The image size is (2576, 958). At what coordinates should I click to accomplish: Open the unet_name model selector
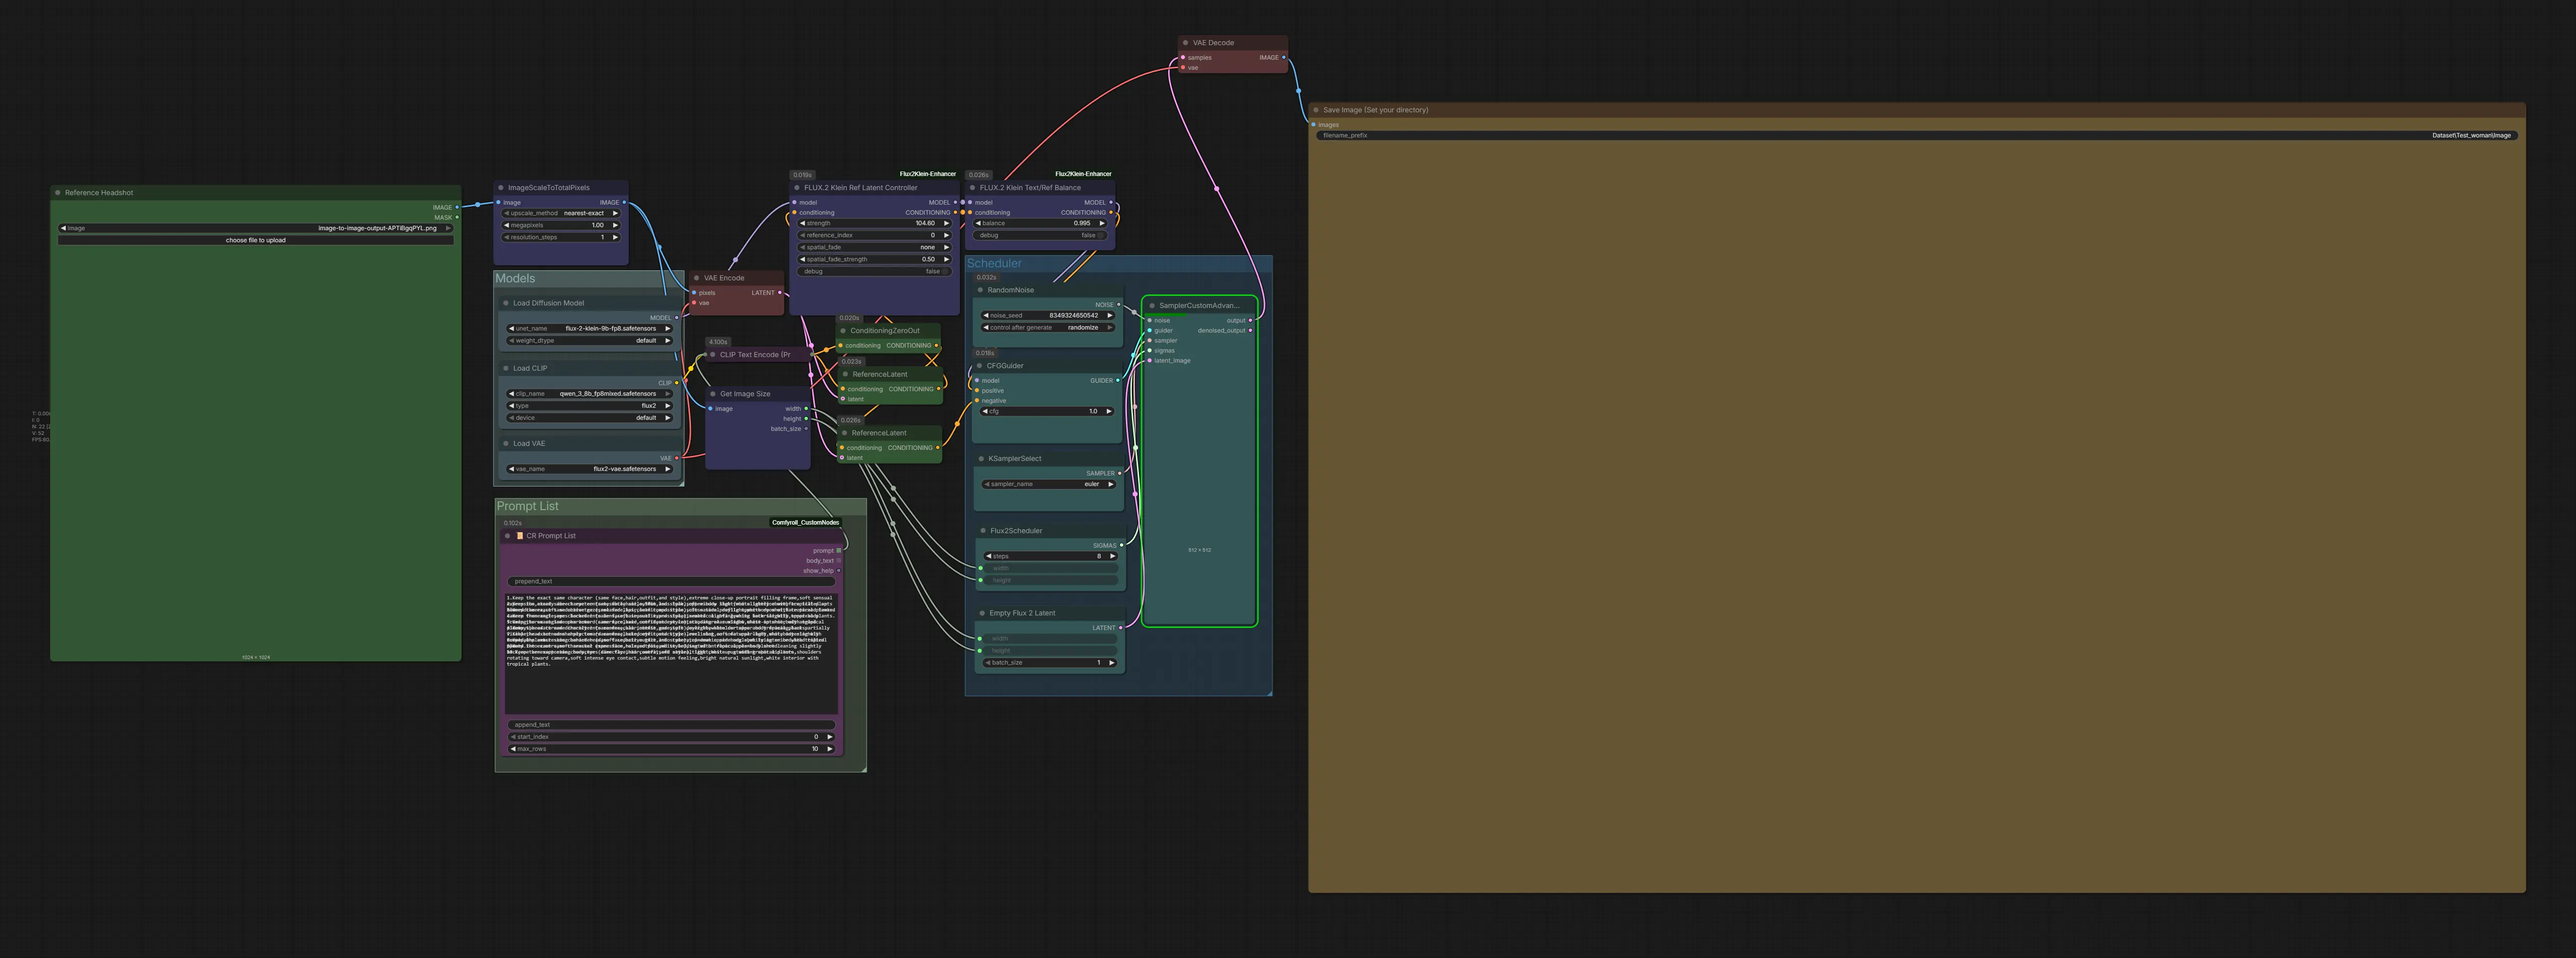(x=589, y=328)
